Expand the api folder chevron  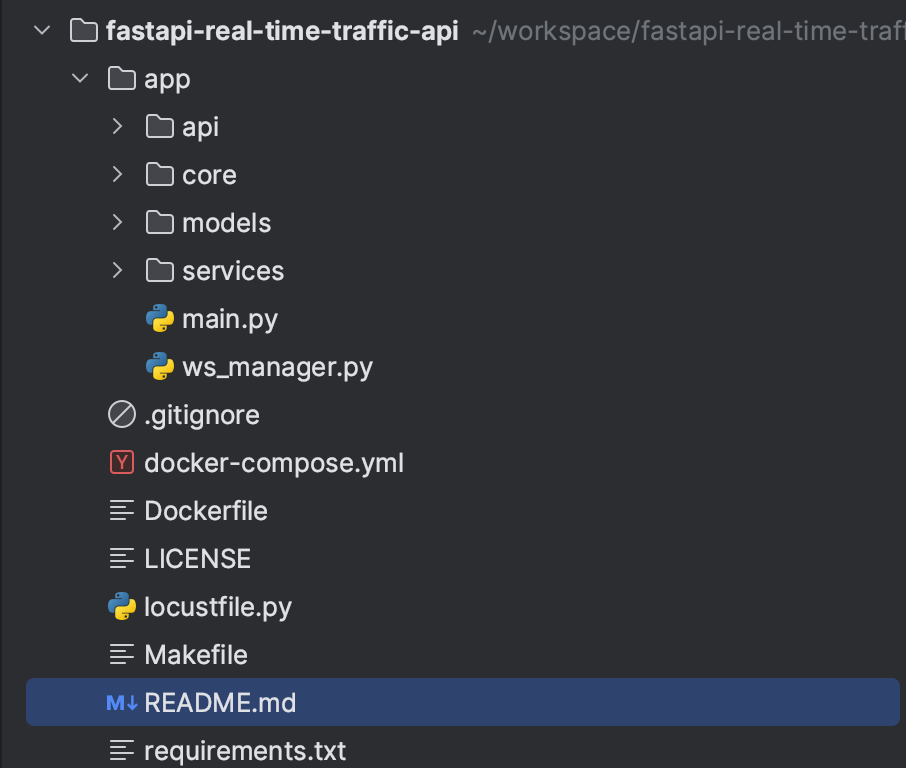(x=118, y=127)
